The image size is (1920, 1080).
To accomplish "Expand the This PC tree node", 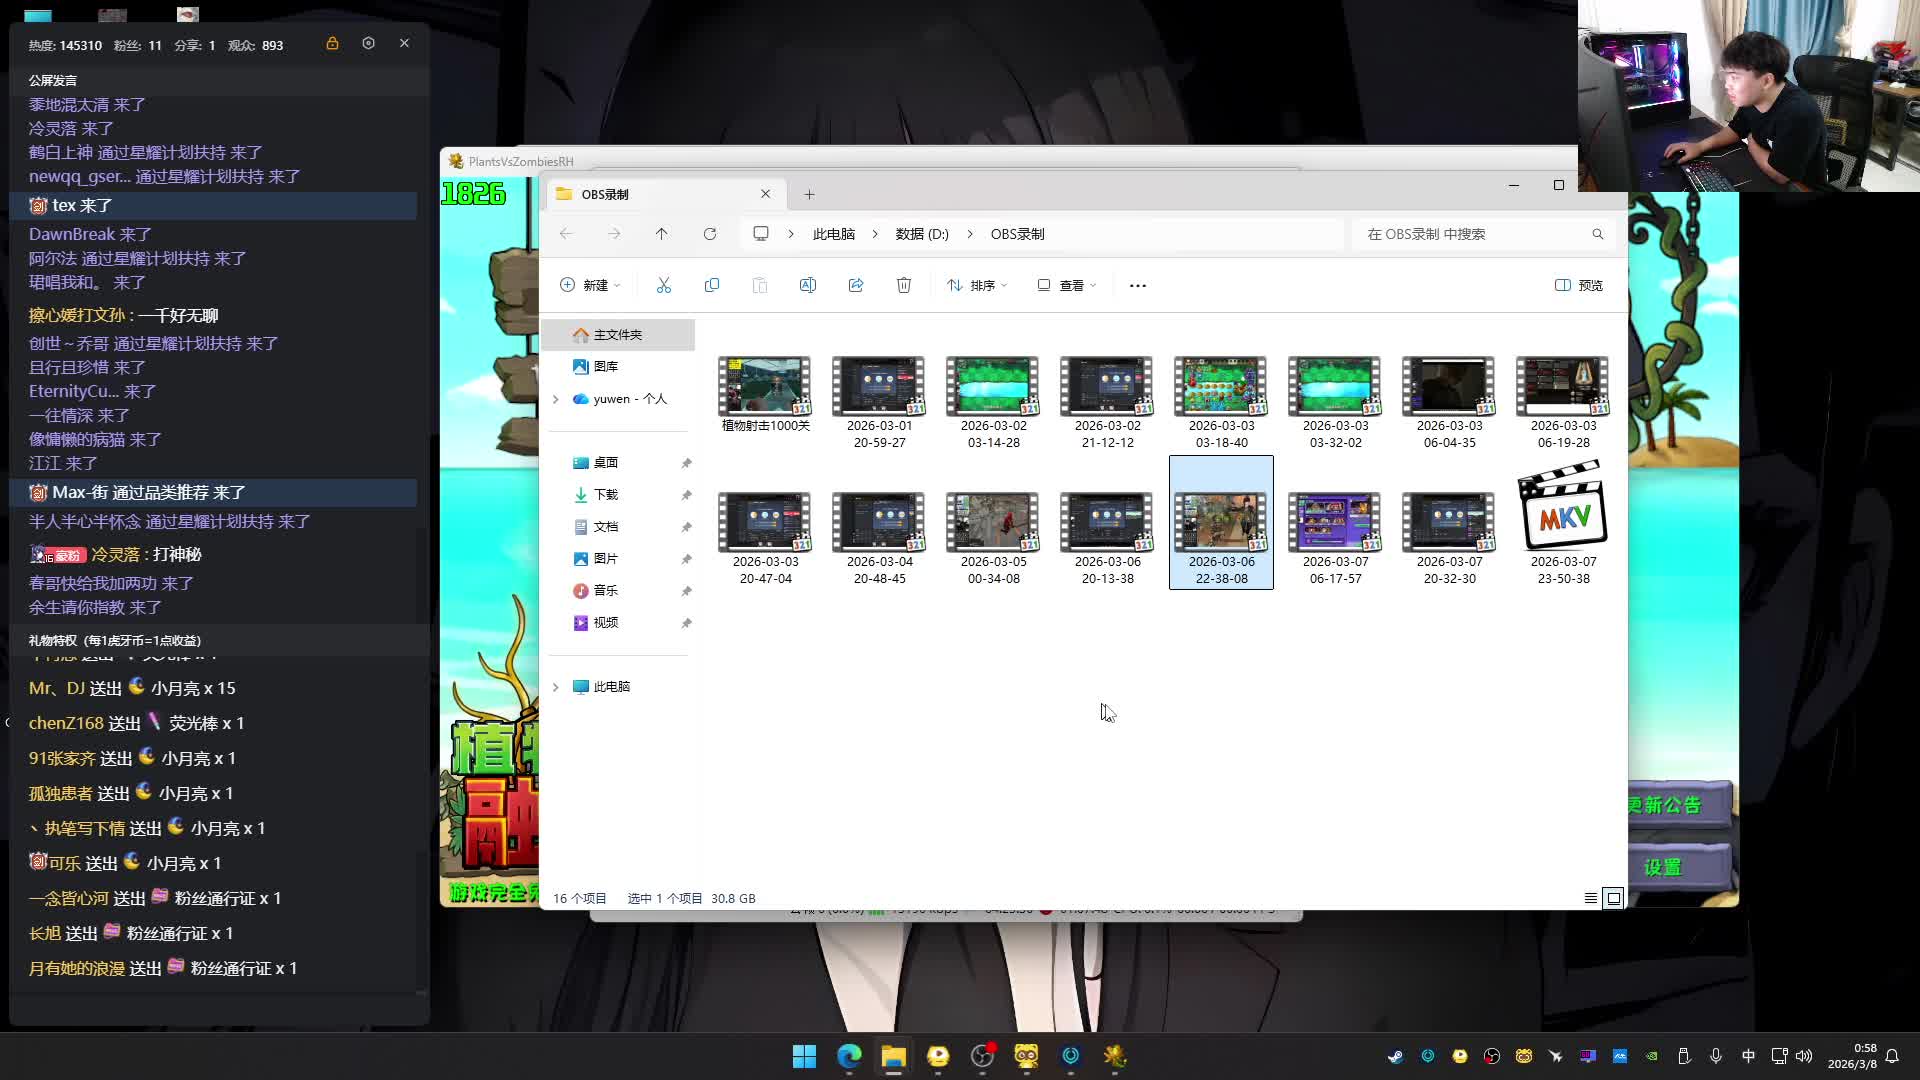I will (556, 687).
